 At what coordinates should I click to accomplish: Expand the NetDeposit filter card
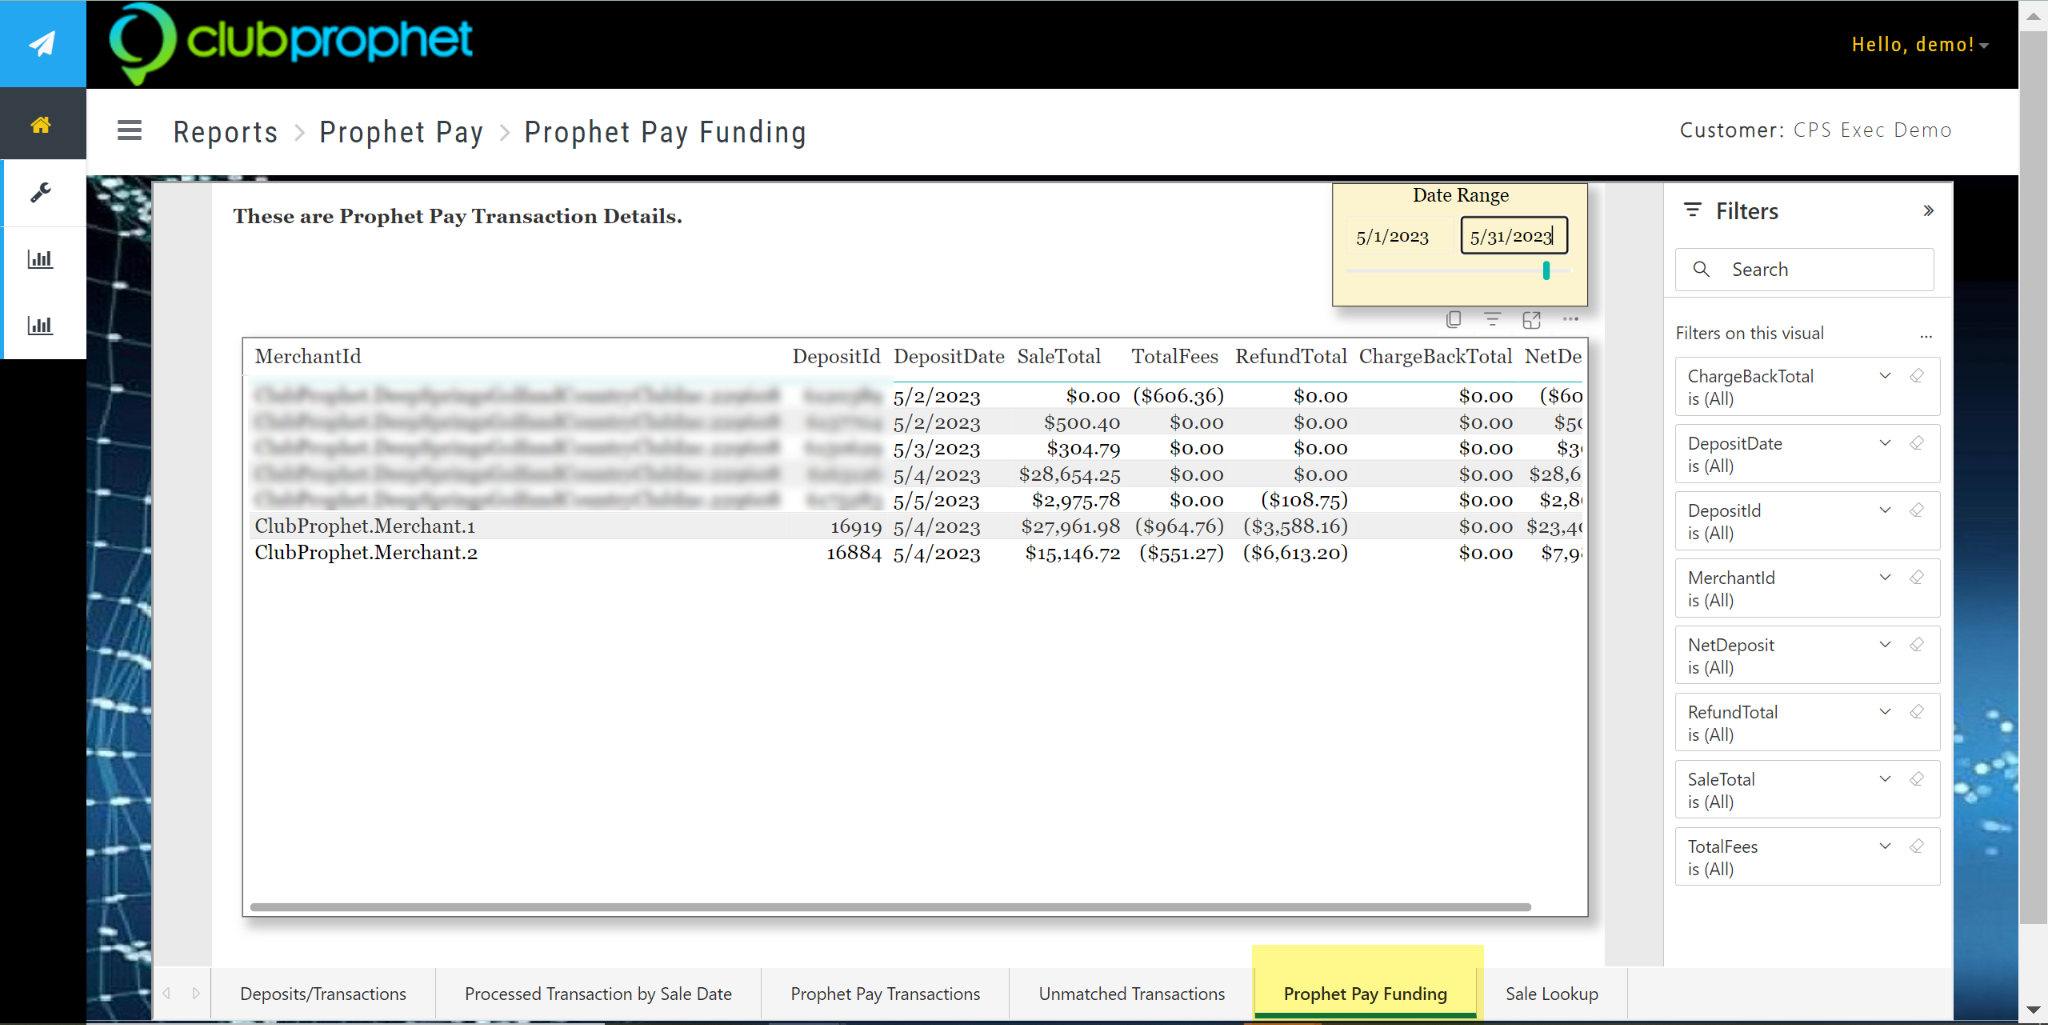point(1885,644)
